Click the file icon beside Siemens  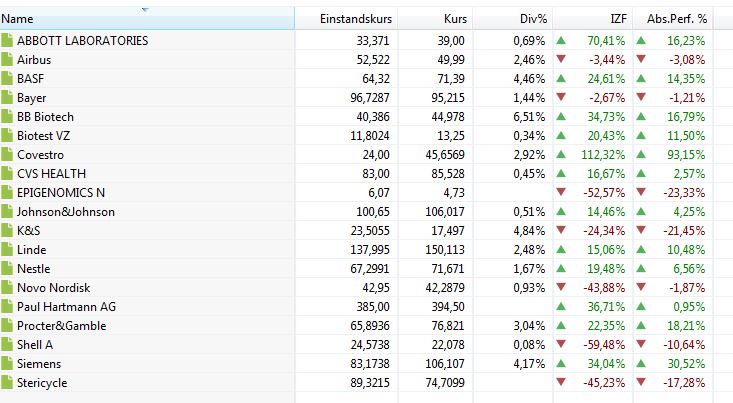[8, 364]
